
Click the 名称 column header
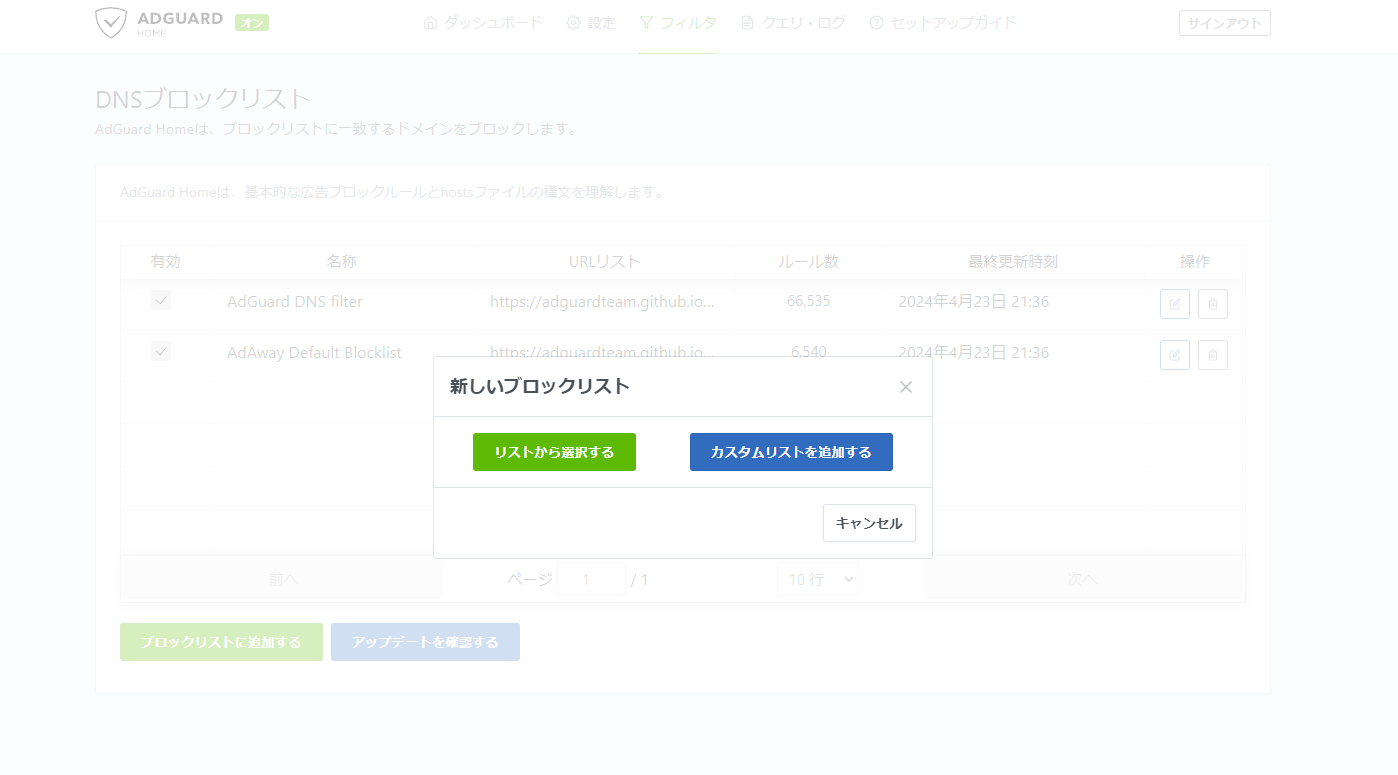pos(342,262)
